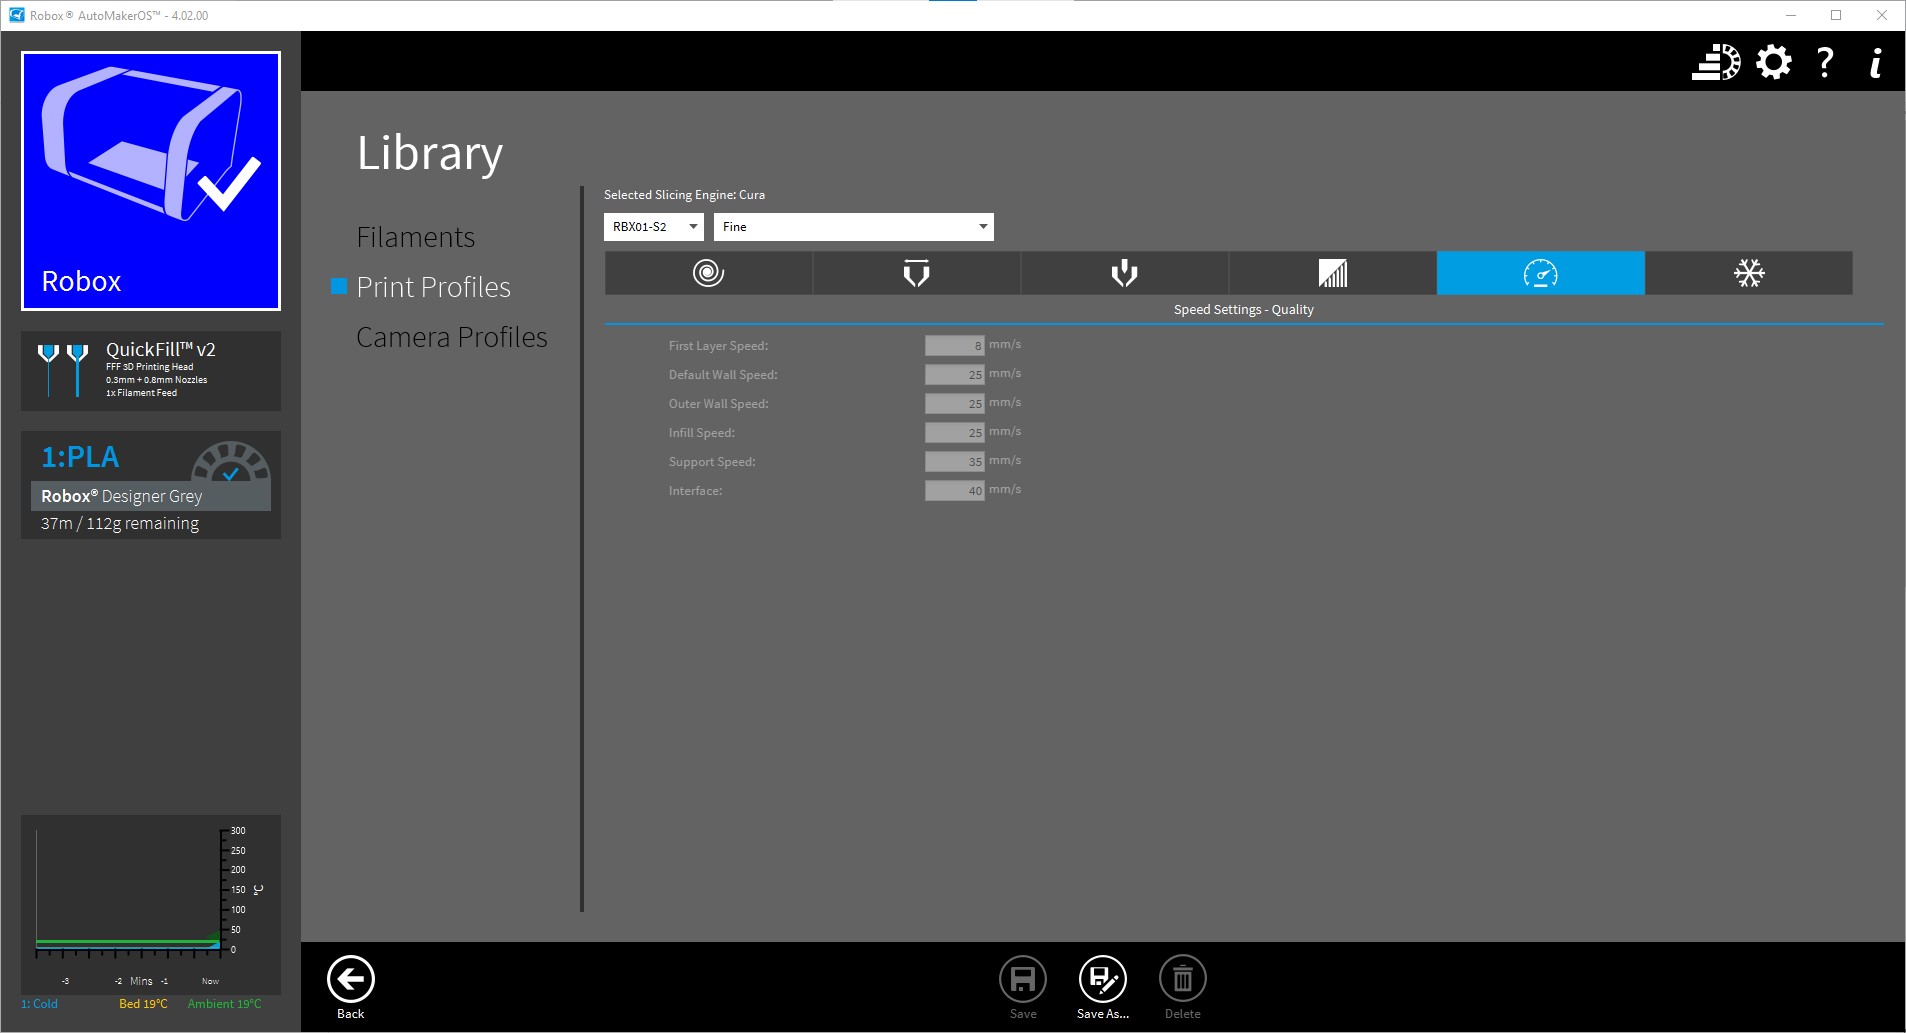Click the help question mark icon
Viewport: 1906px width, 1033px height.
tap(1825, 62)
